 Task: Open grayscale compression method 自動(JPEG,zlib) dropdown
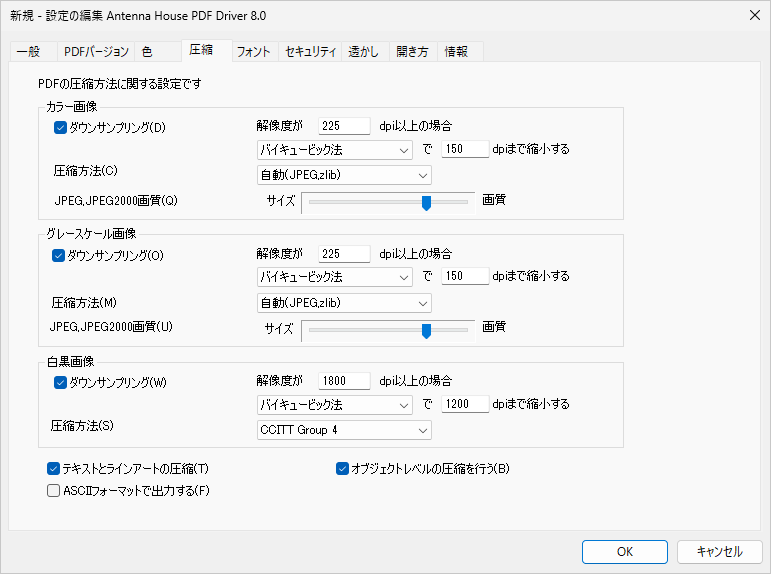[x=343, y=303]
